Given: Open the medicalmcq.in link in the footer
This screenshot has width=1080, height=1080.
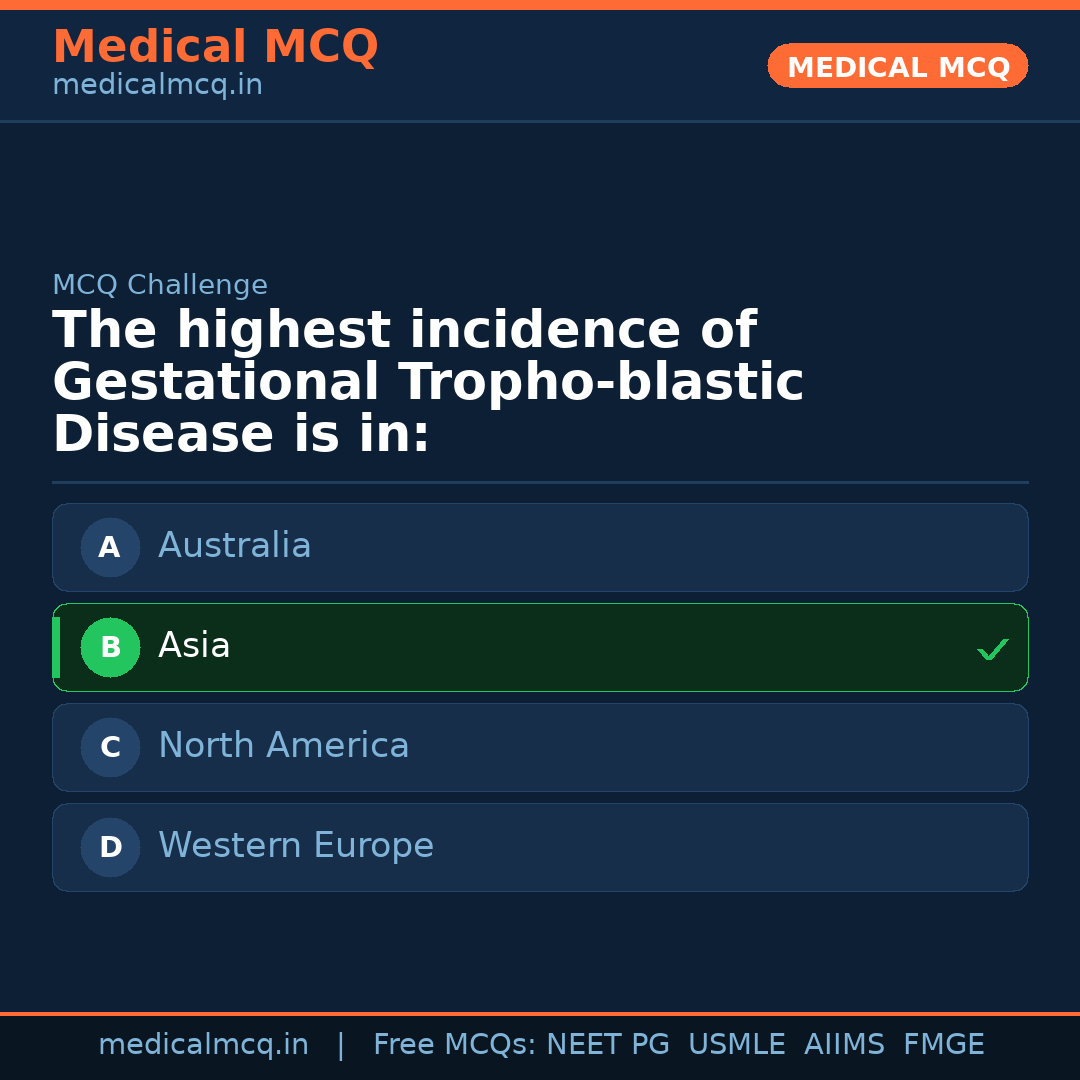Looking at the screenshot, I should 203,1045.
